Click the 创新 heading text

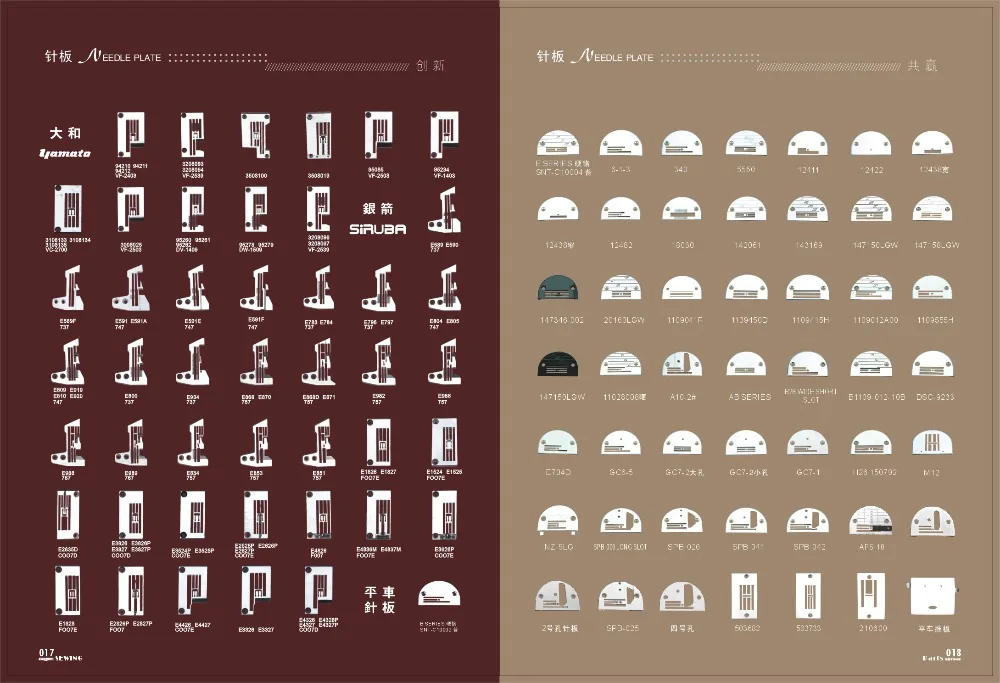(x=430, y=65)
